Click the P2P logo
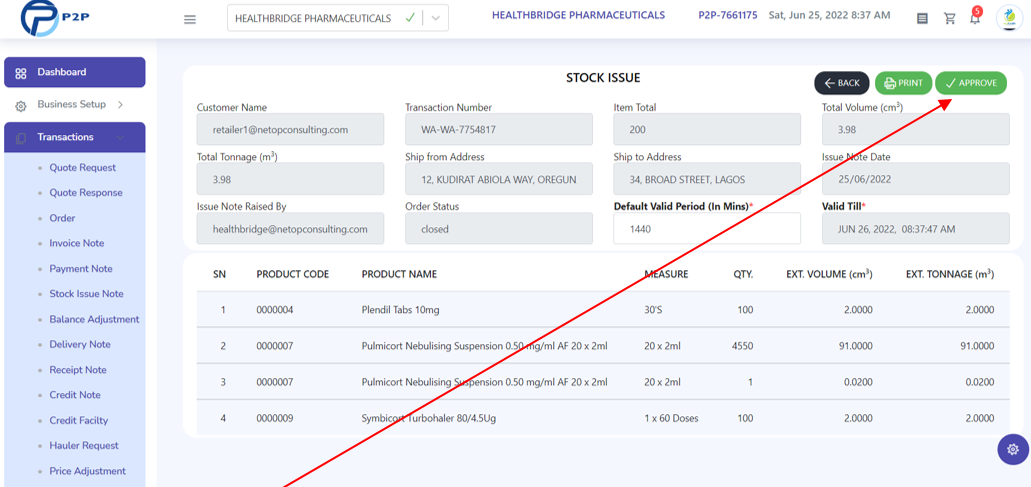The height and width of the screenshot is (487, 1031). tap(55, 18)
